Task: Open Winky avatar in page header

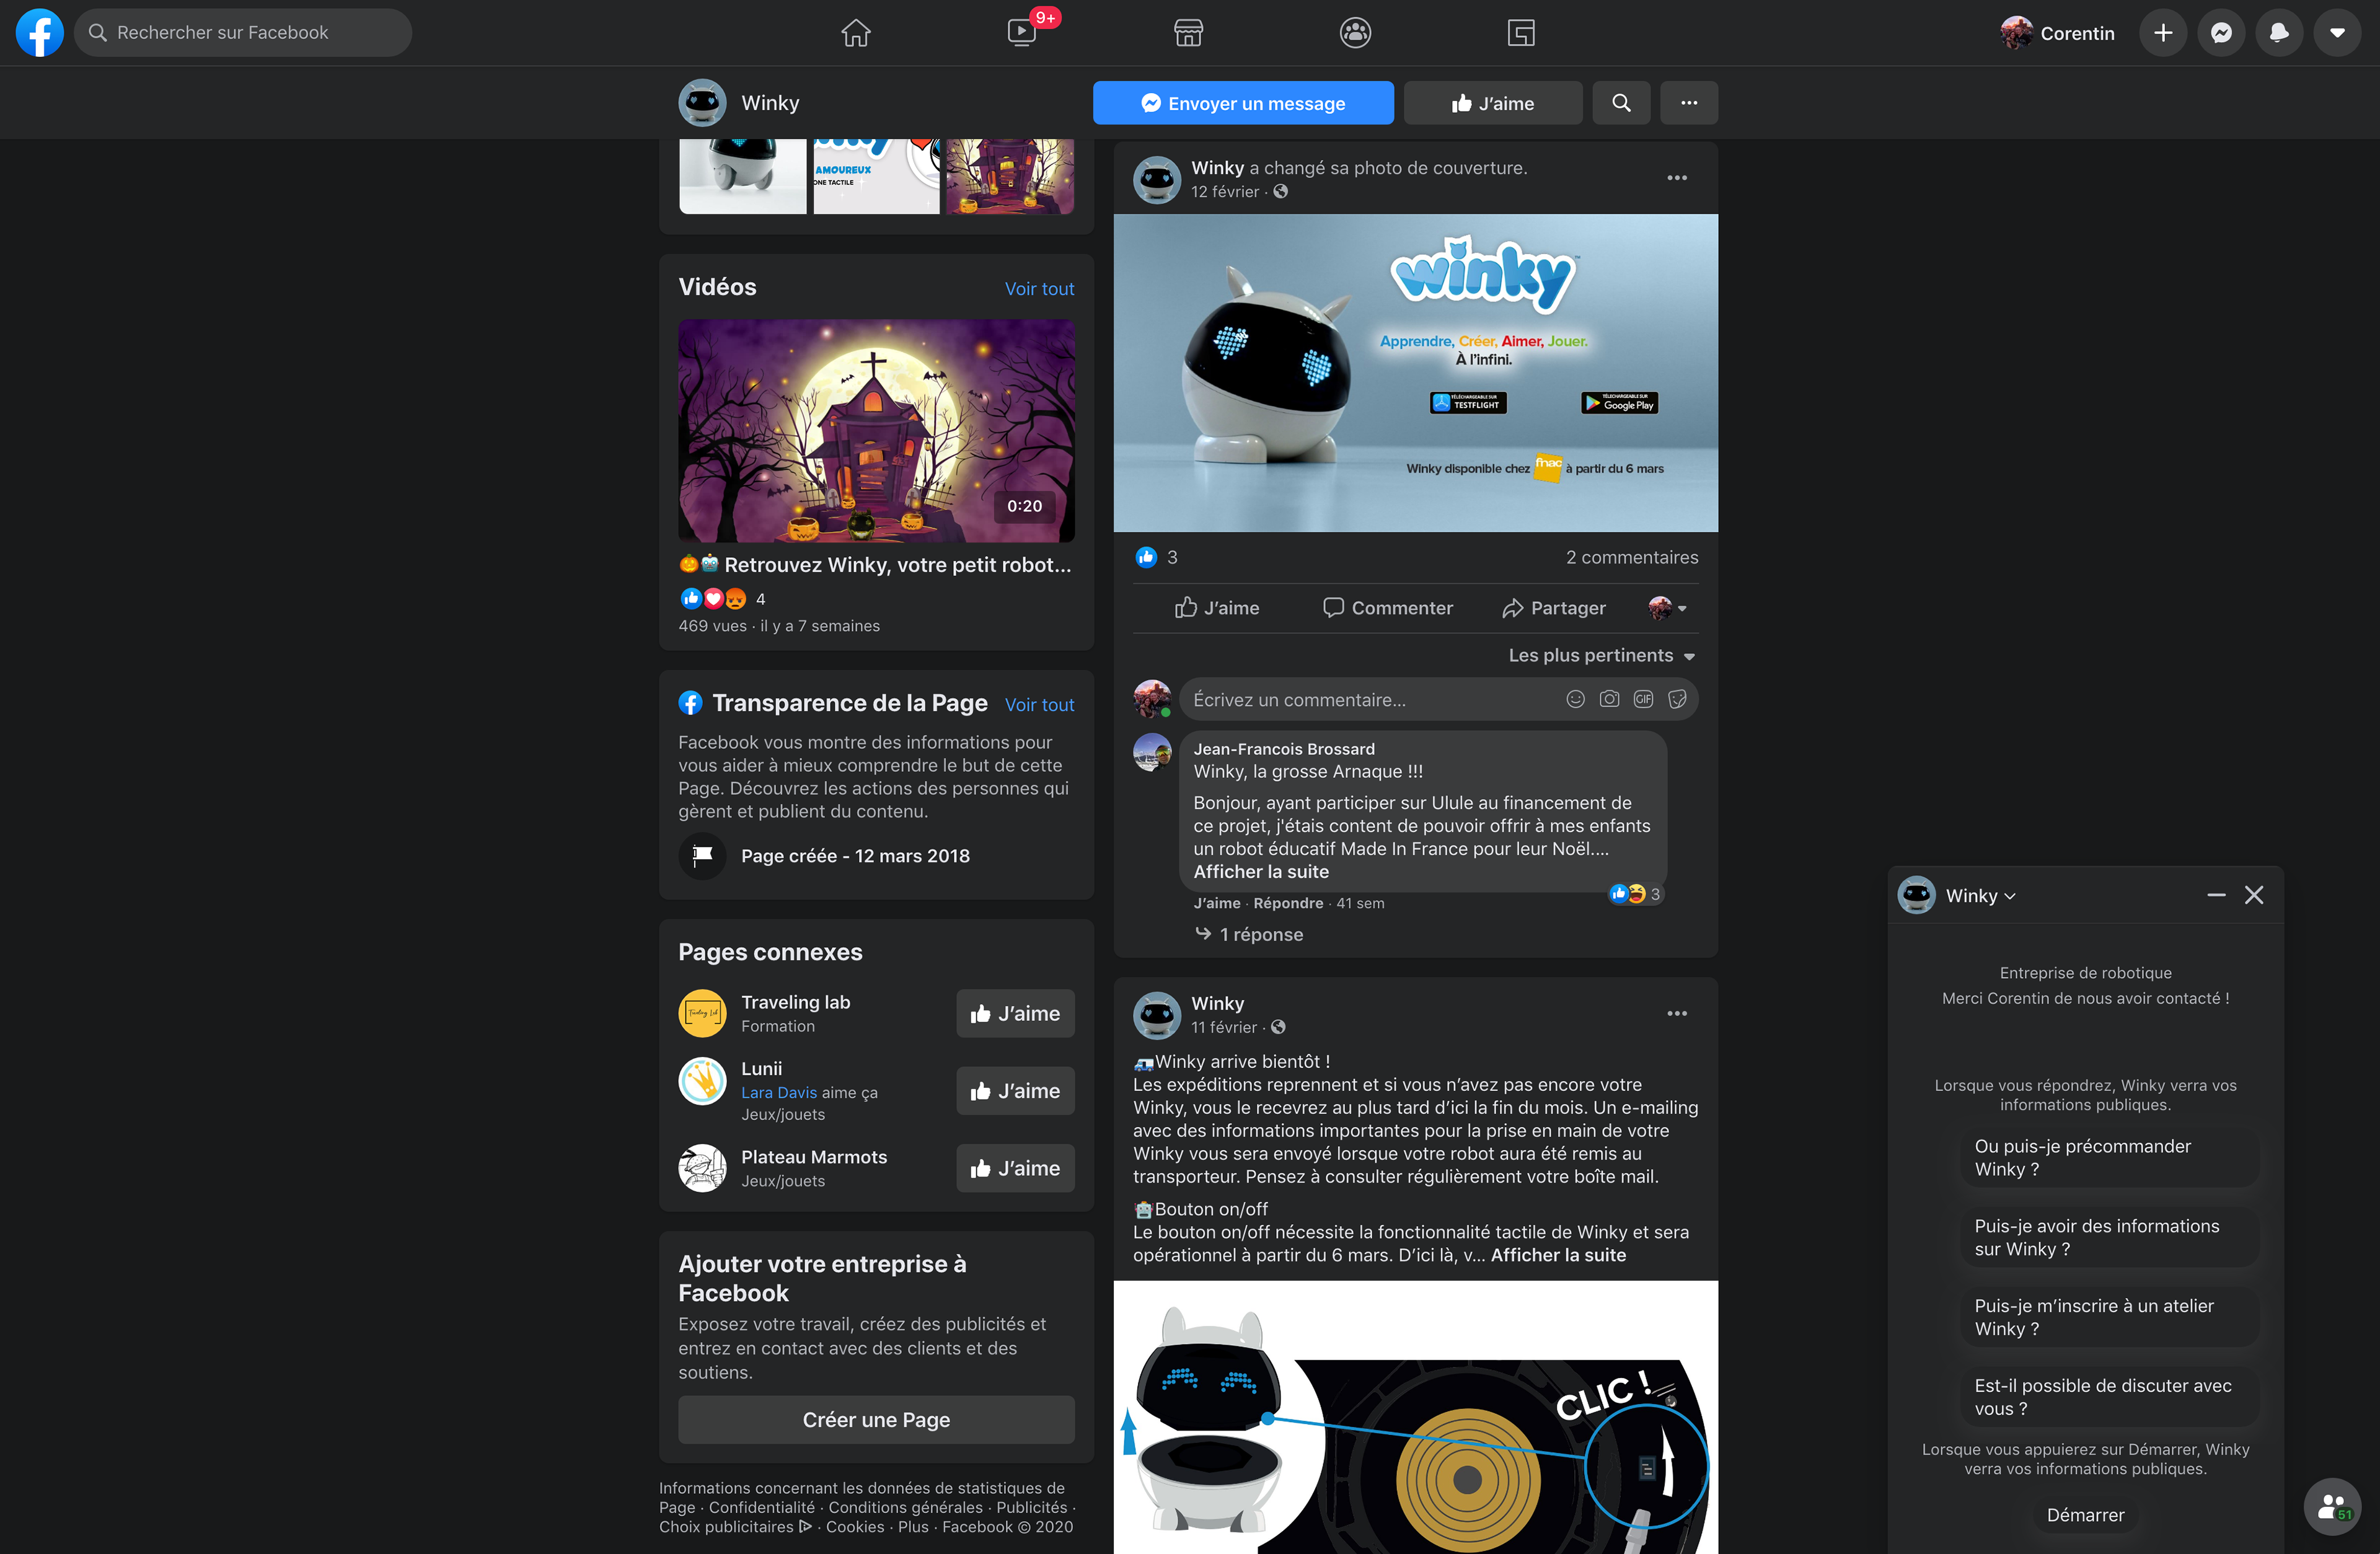Action: click(702, 103)
